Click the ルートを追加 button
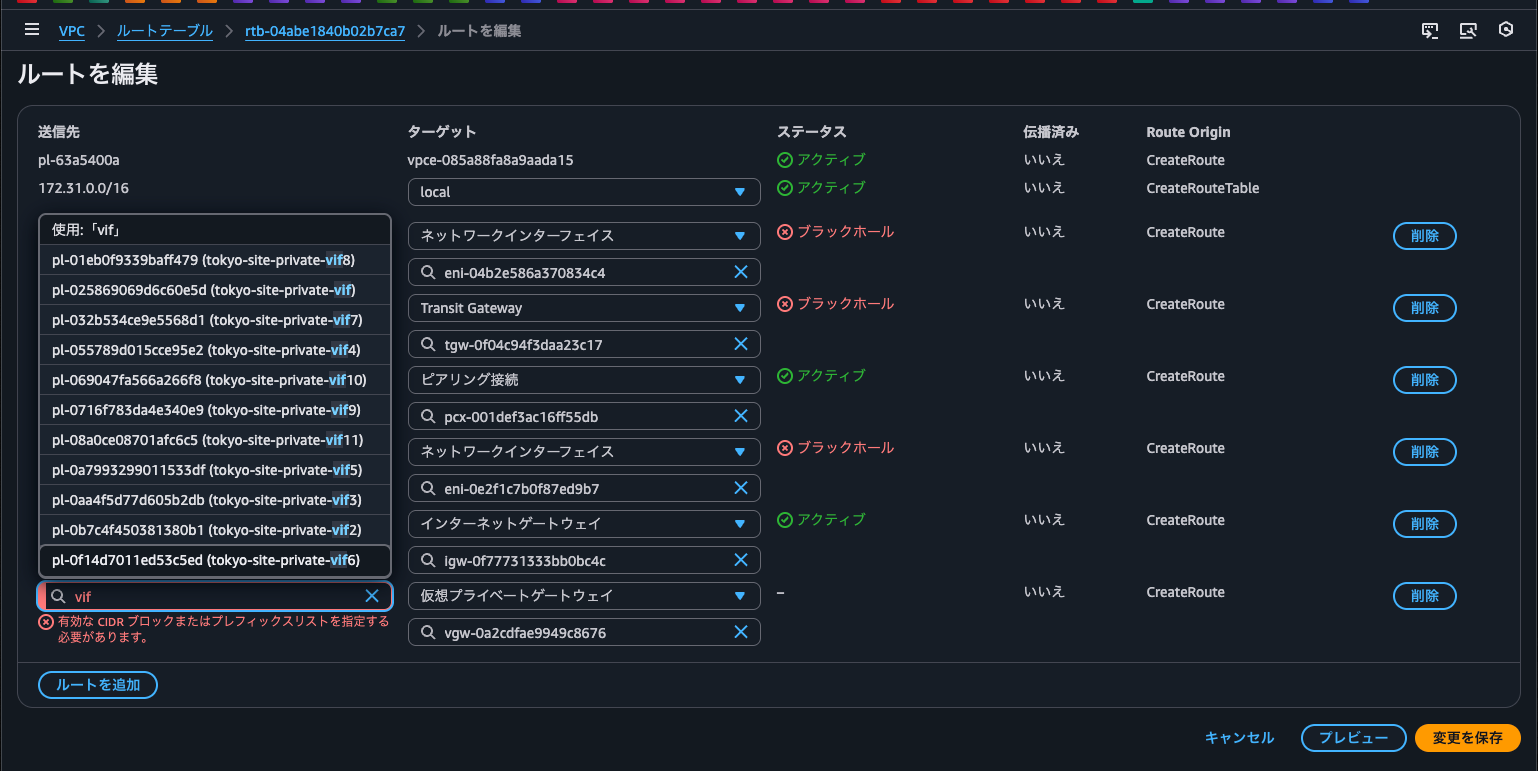Image resolution: width=1538 pixels, height=771 pixels. click(97, 684)
